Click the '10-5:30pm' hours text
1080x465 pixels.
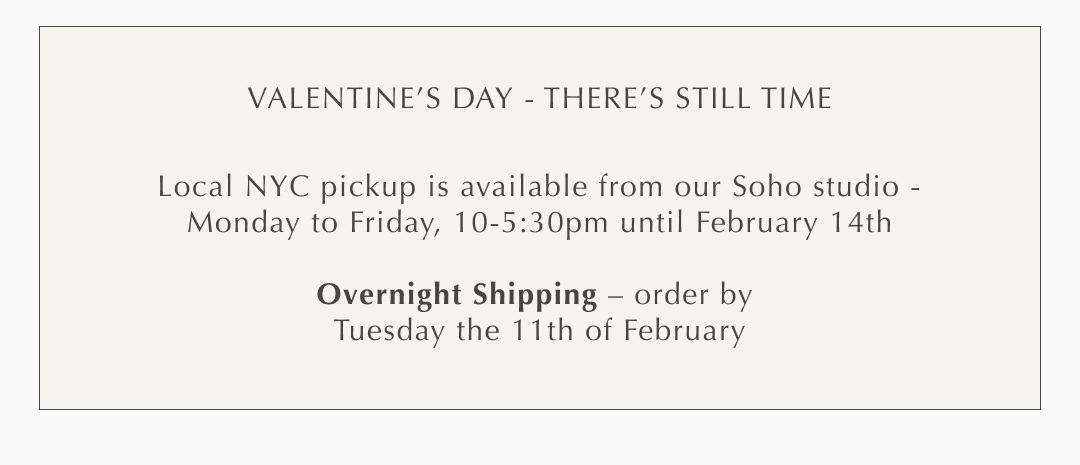[531, 222]
